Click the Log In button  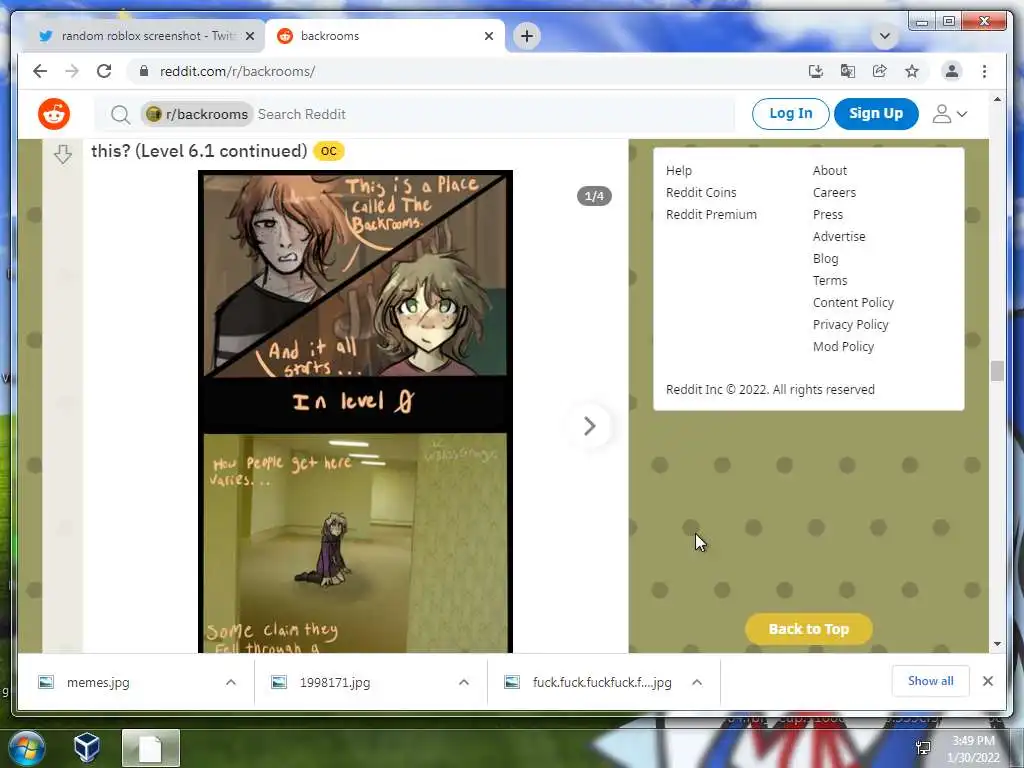pyautogui.click(x=791, y=114)
